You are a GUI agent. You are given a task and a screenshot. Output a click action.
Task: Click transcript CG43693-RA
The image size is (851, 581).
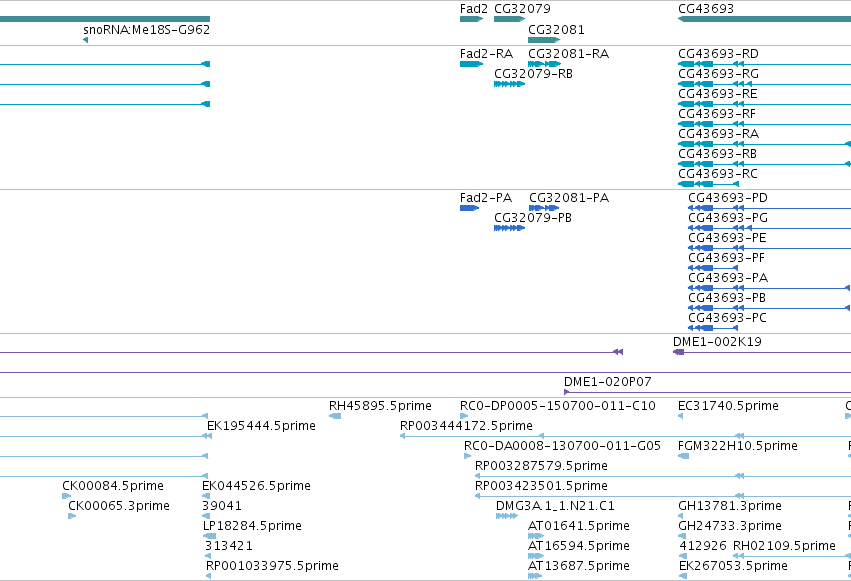tap(718, 134)
